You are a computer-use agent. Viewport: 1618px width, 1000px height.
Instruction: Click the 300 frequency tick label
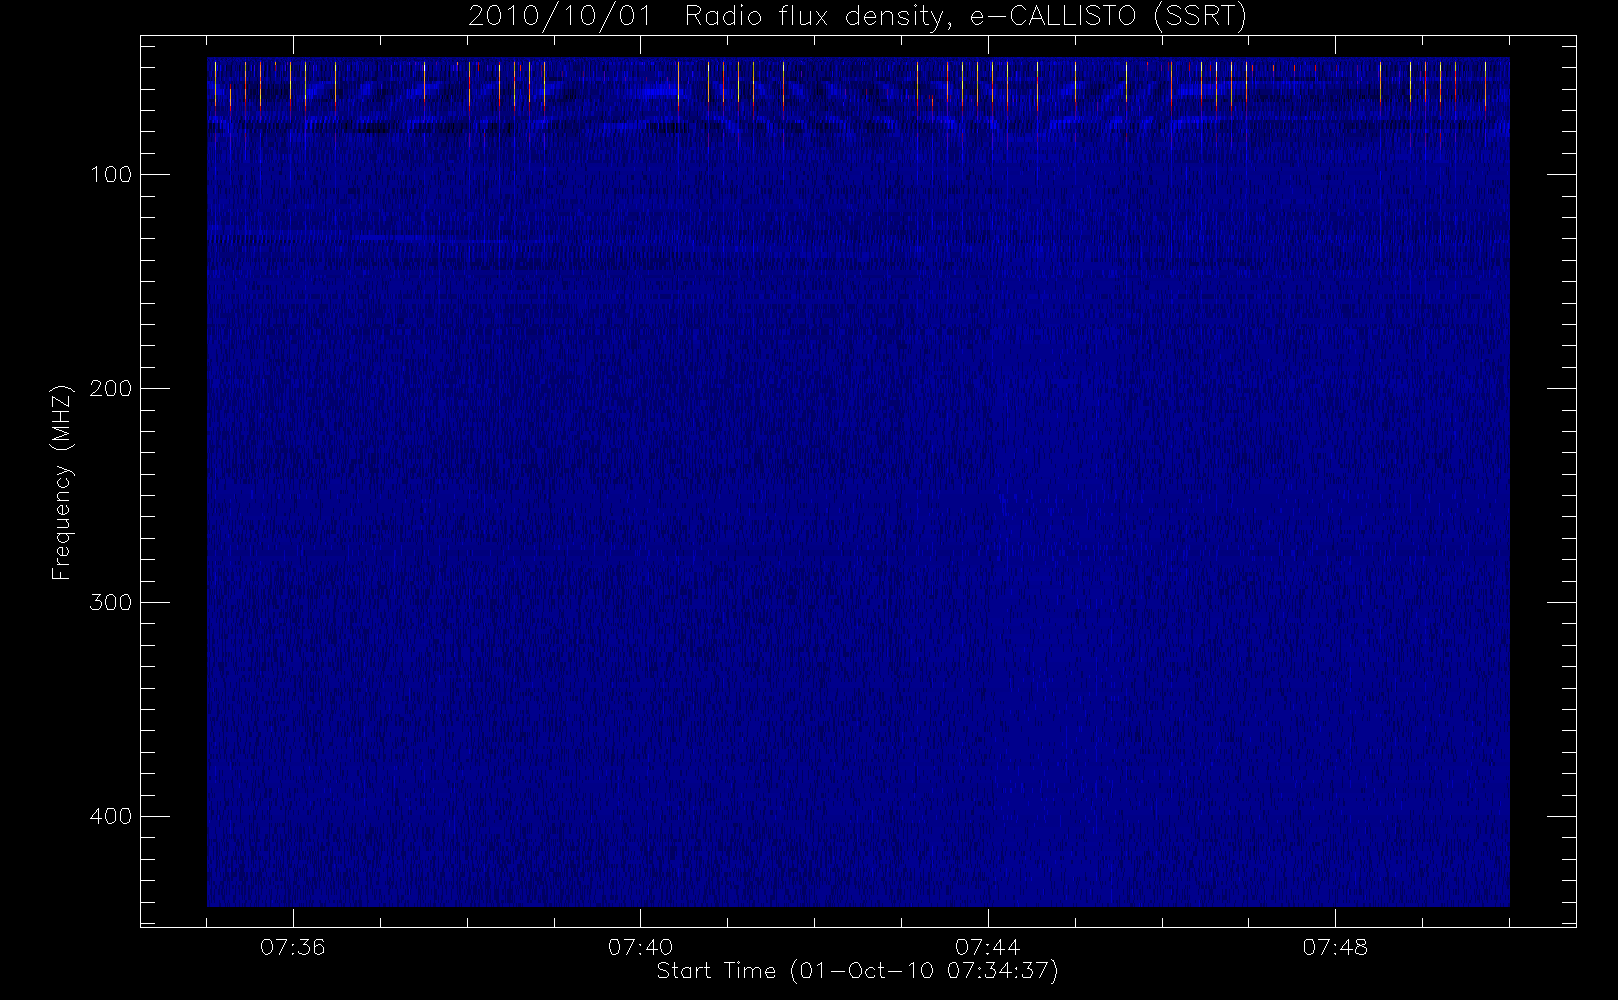(x=111, y=603)
